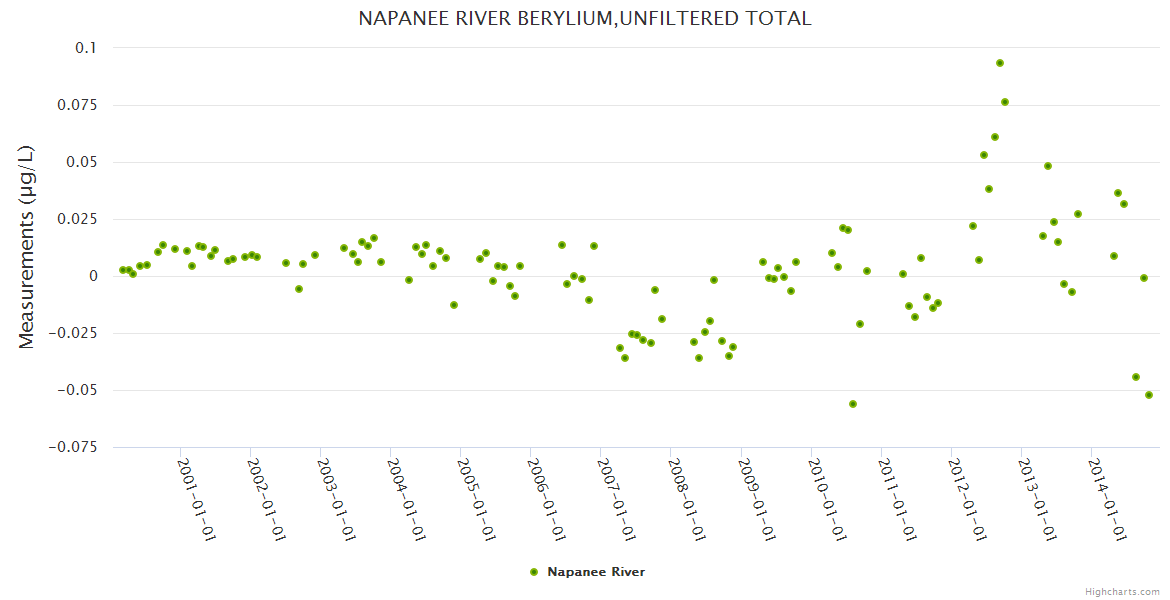Click the chart title Napanee River Berylium

[585, 19]
